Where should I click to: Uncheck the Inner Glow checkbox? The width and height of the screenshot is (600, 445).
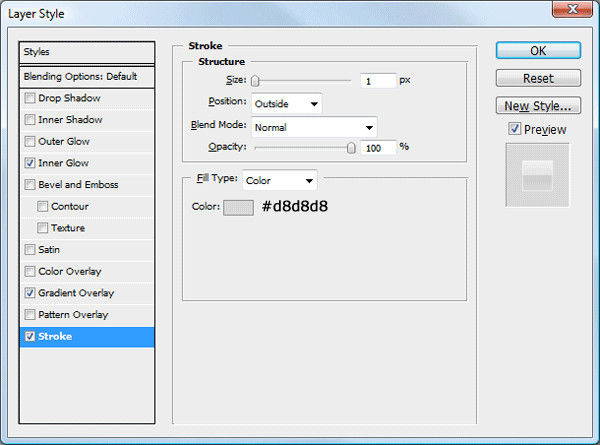30,163
